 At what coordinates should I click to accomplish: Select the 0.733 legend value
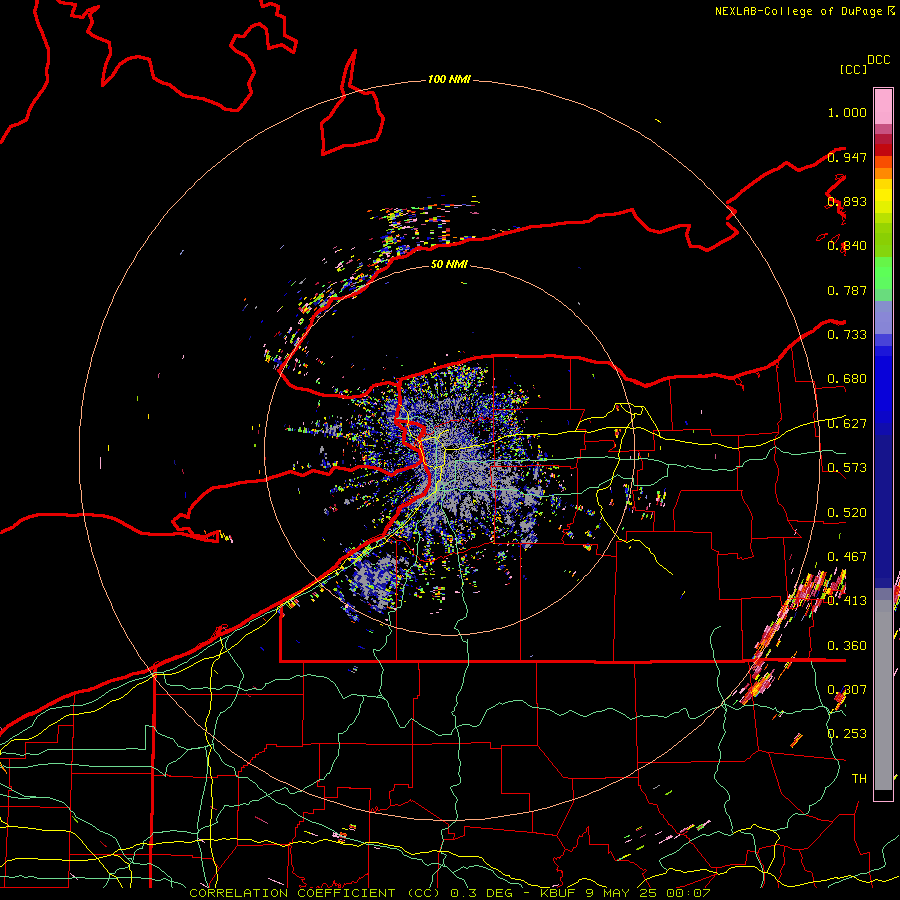(x=847, y=335)
